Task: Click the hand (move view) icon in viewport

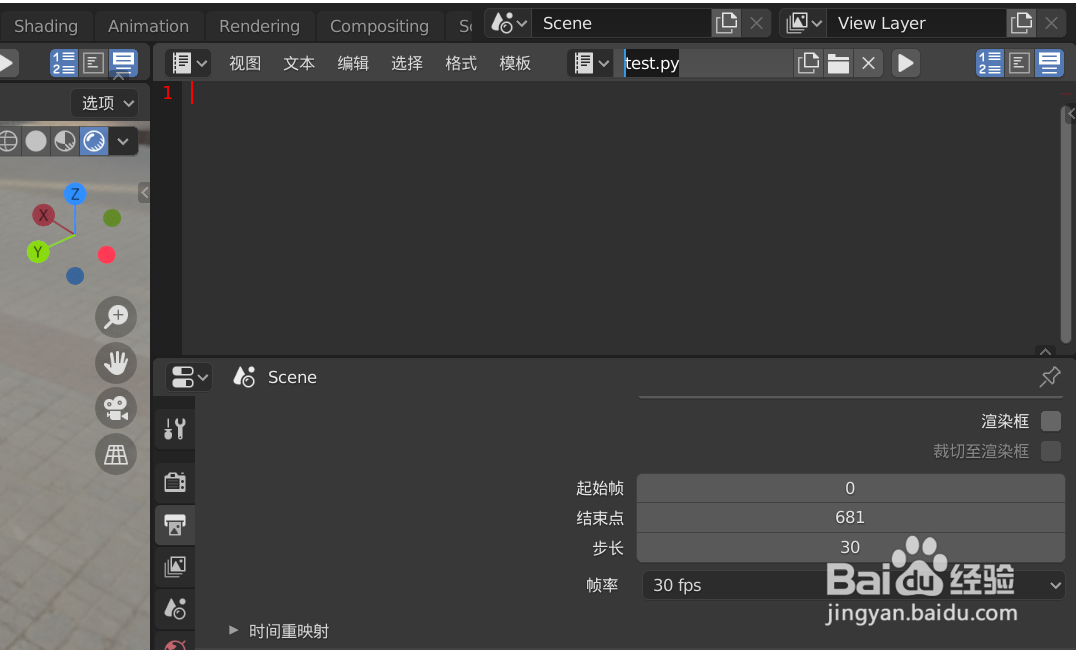Action: [115, 363]
